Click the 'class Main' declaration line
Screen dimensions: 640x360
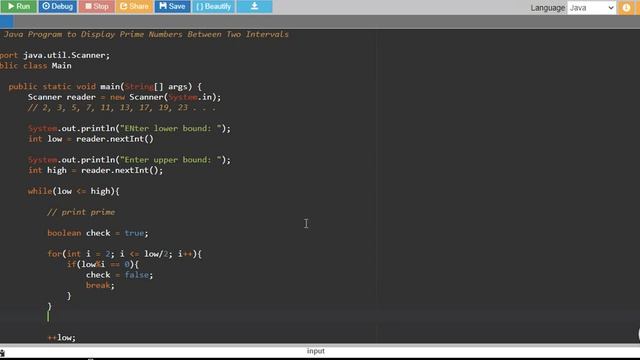(x=36, y=66)
